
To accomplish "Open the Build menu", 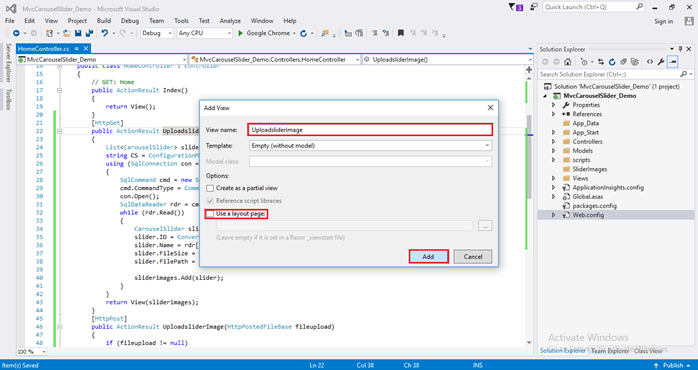I will pos(104,21).
